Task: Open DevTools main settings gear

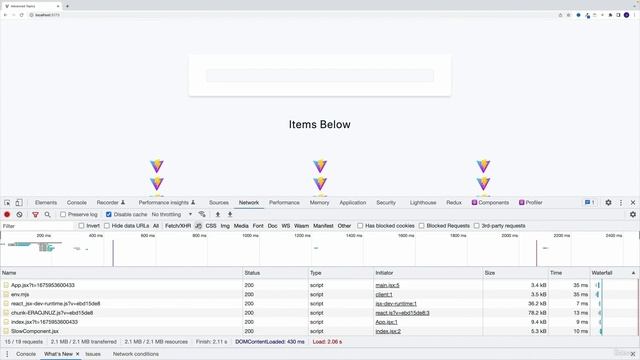Action: pos(608,202)
